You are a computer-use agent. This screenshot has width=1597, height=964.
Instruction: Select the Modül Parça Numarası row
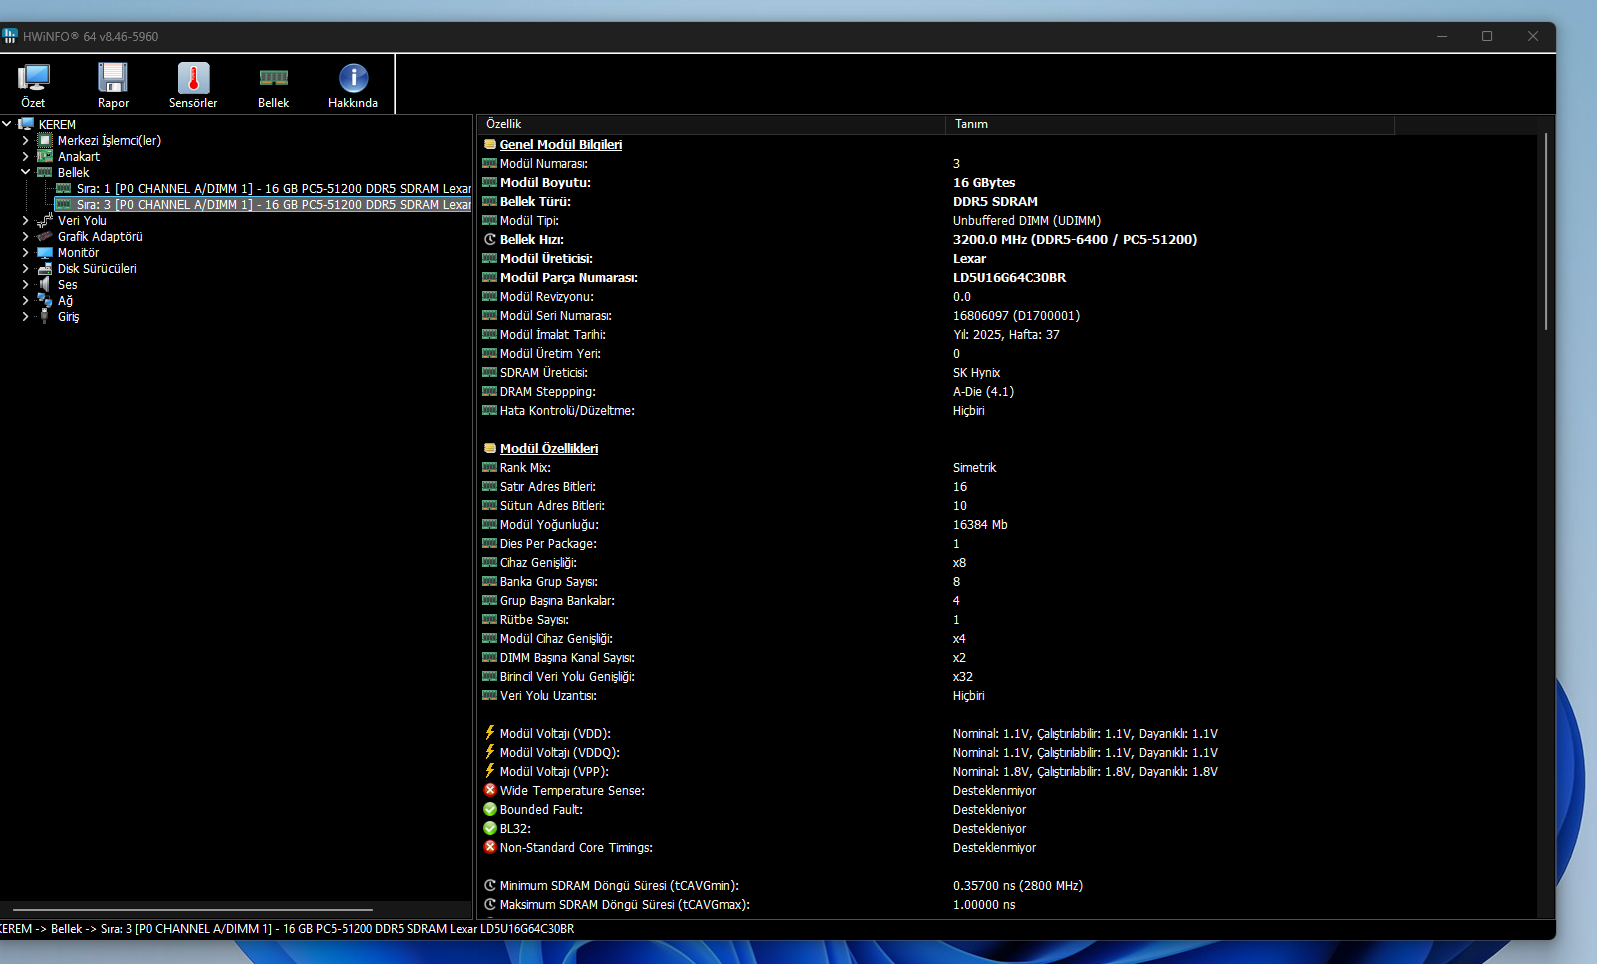pos(1008,277)
